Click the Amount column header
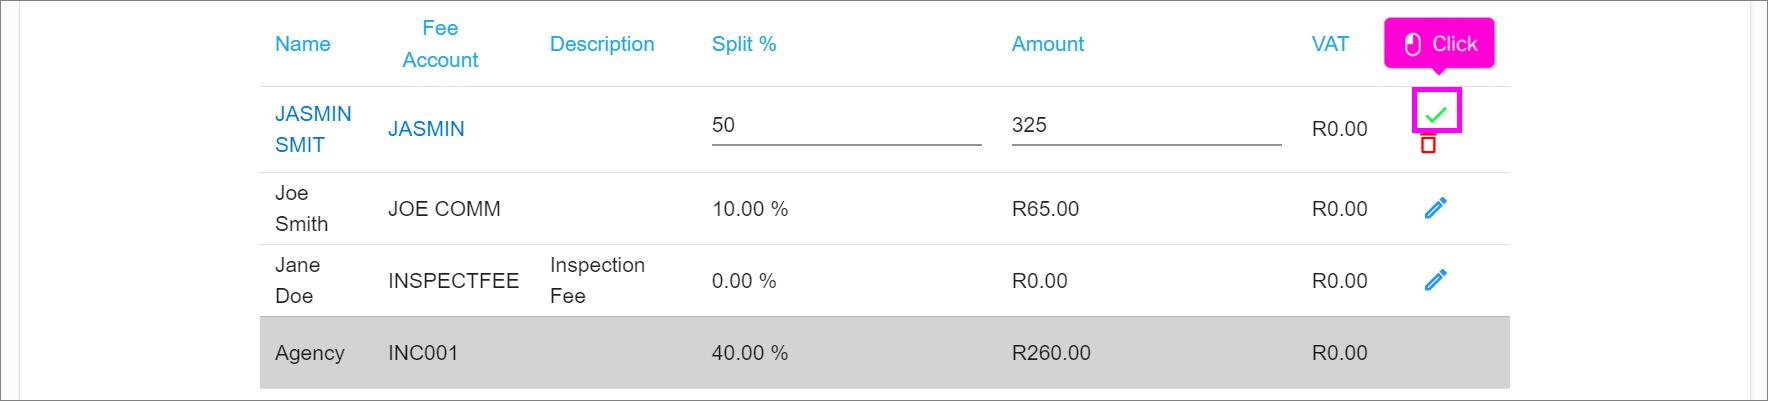The image size is (1768, 401). pos(1047,44)
